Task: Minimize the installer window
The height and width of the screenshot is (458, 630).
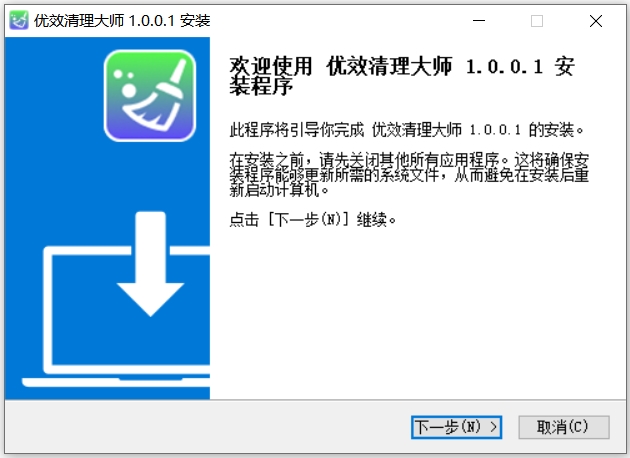Action: point(479,20)
